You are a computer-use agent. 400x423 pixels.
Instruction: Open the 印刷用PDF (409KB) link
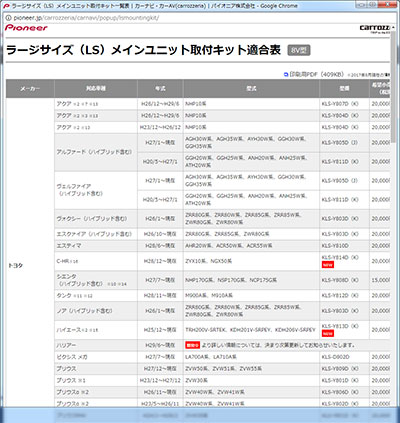point(316,74)
